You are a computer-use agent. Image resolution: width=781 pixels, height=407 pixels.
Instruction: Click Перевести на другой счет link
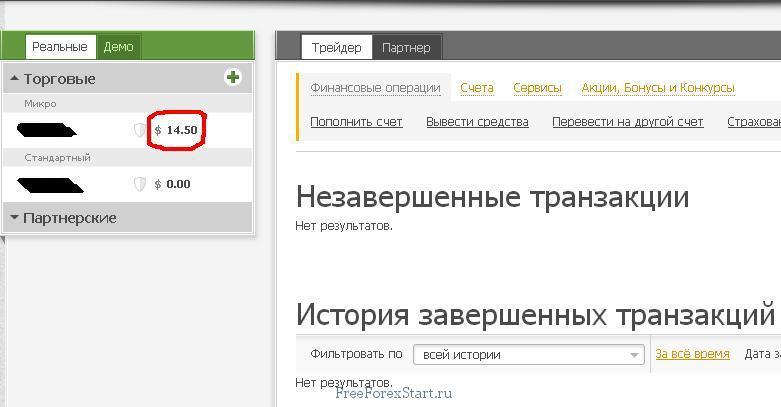coord(628,121)
